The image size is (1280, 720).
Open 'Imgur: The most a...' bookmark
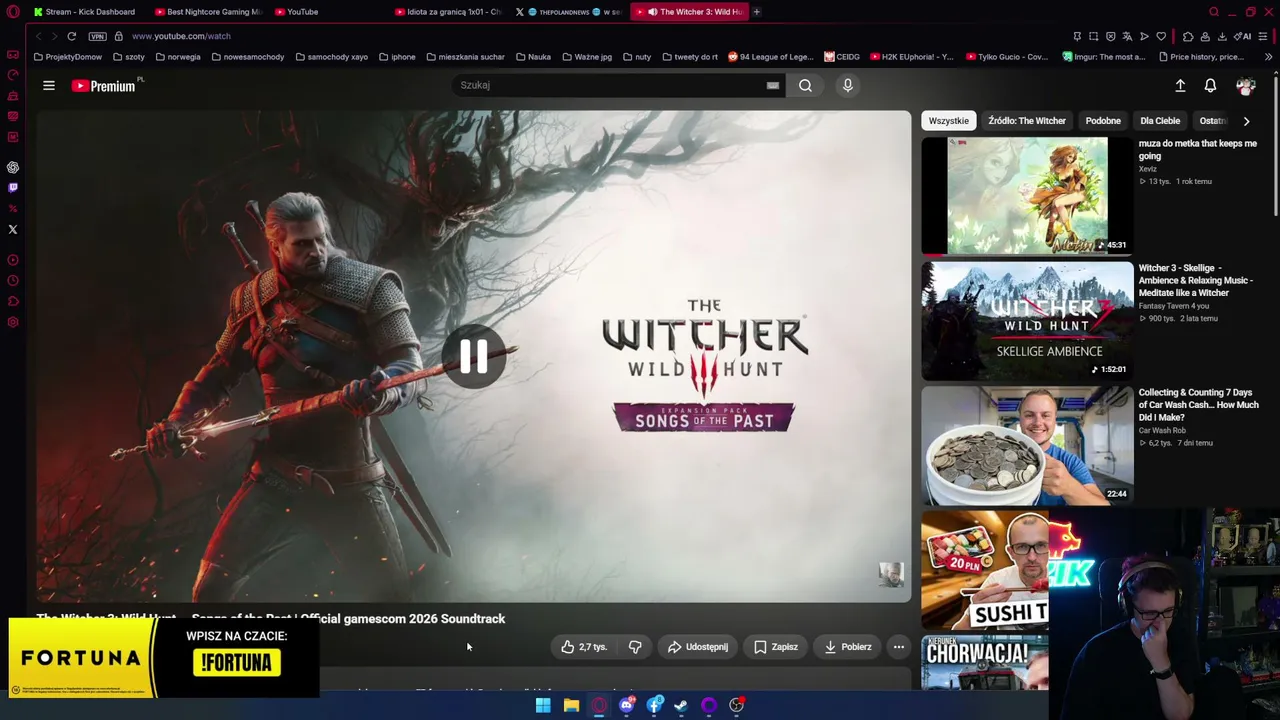pos(1104,57)
